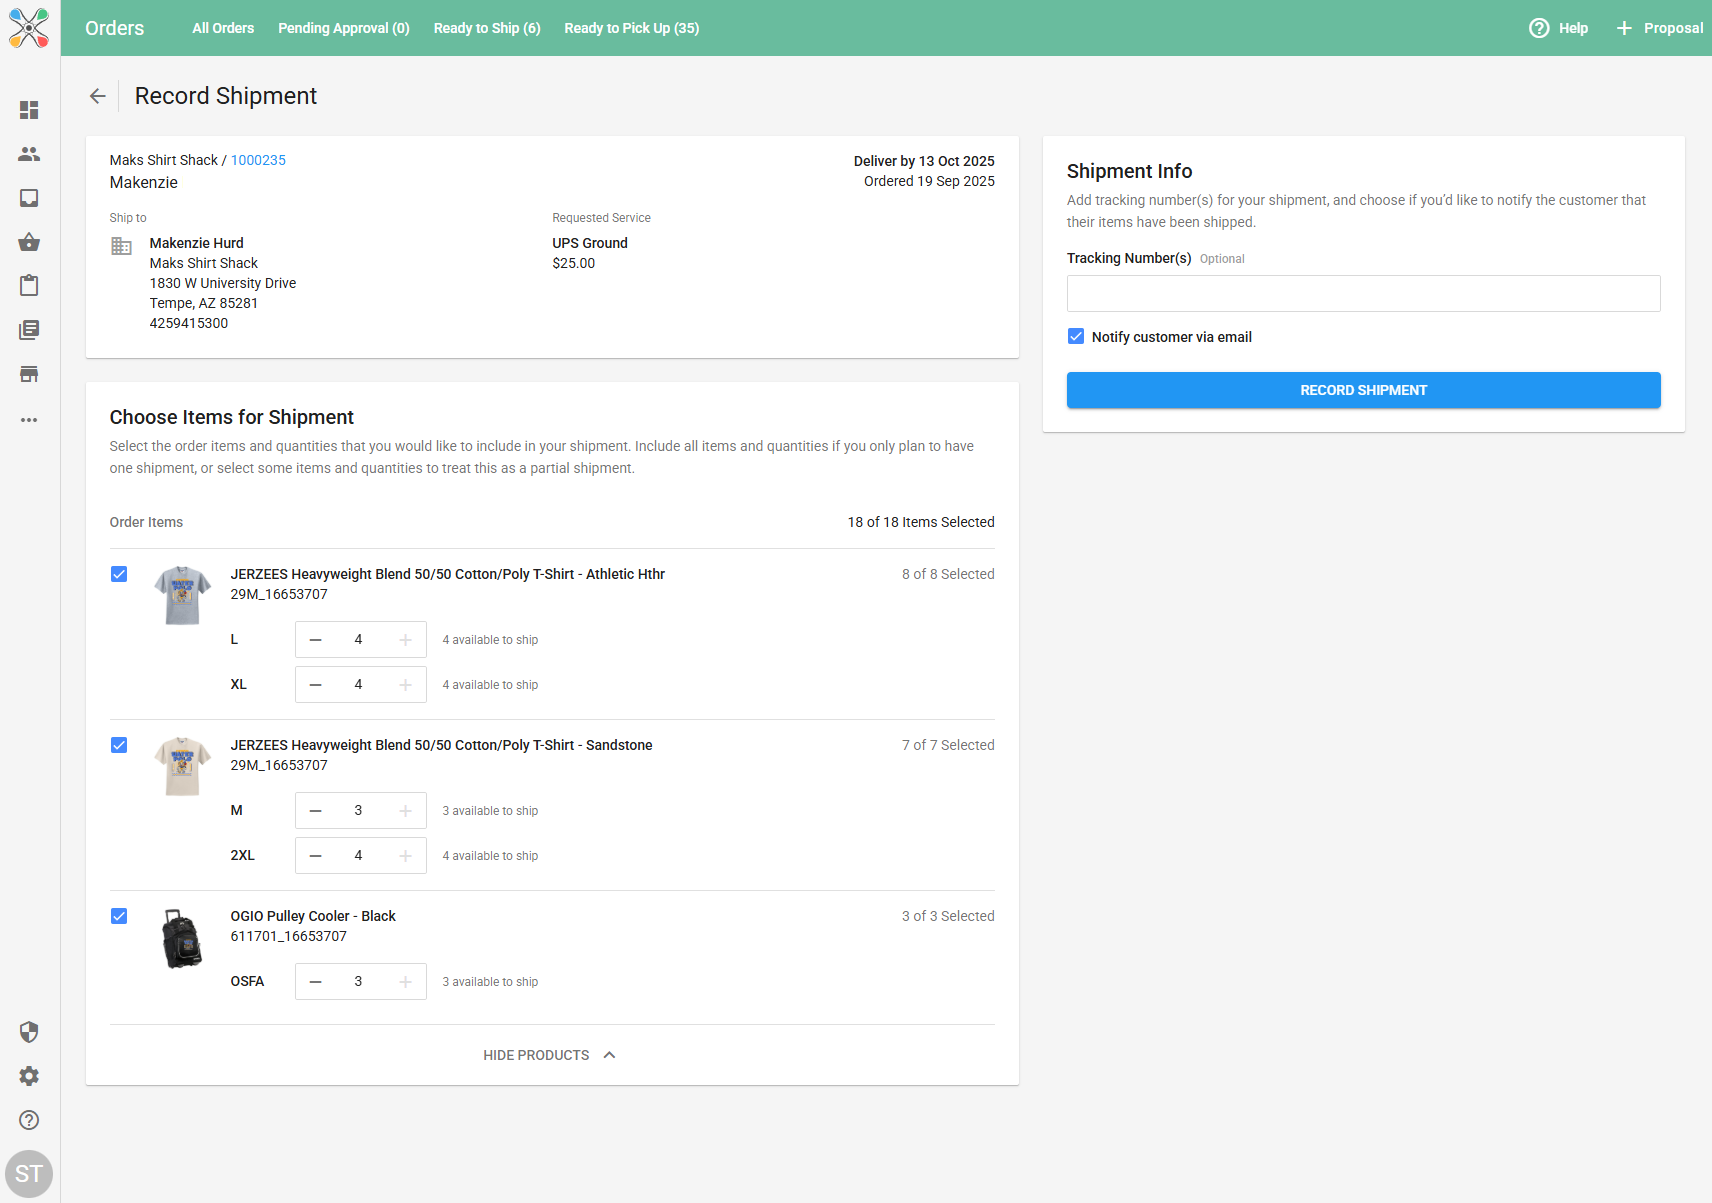This screenshot has height=1203, width=1712.
Task: Click the Record Shipment button
Action: pos(1363,390)
